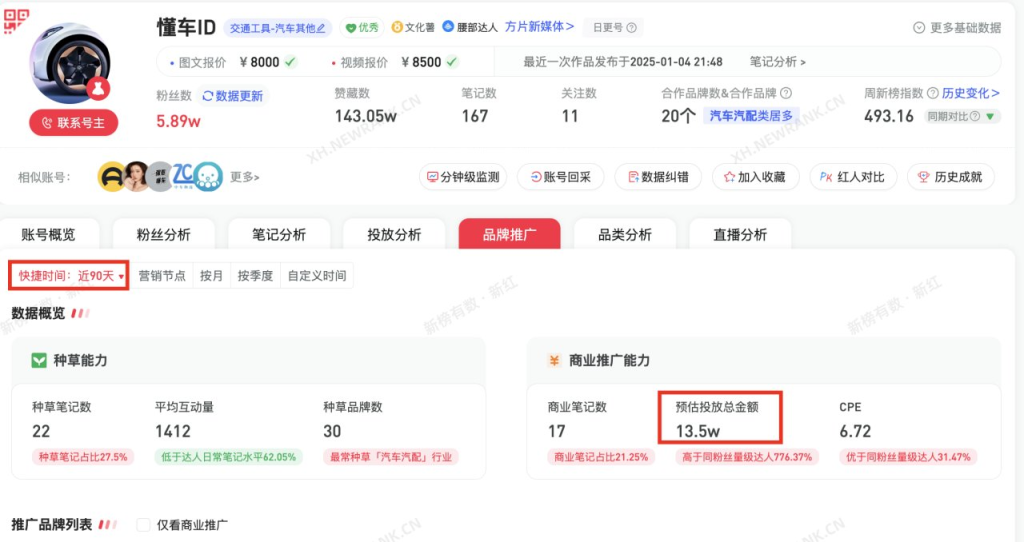
Task: Click the CPE value 6.72
Action: tap(856, 431)
